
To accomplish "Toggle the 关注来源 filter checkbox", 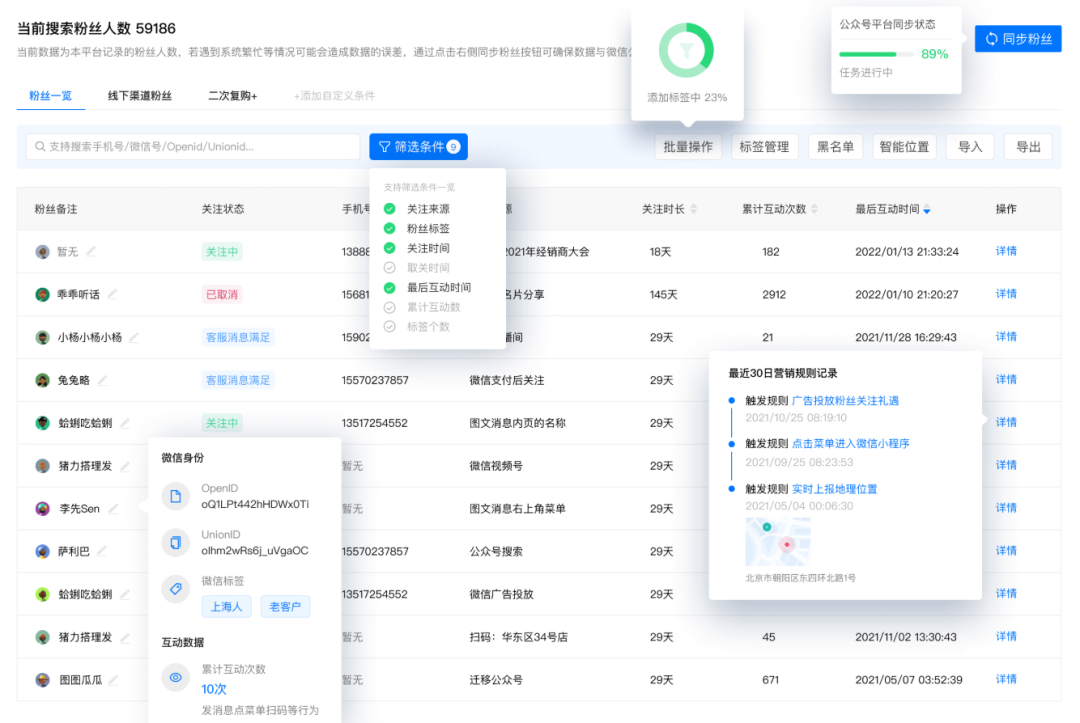I will [390, 209].
